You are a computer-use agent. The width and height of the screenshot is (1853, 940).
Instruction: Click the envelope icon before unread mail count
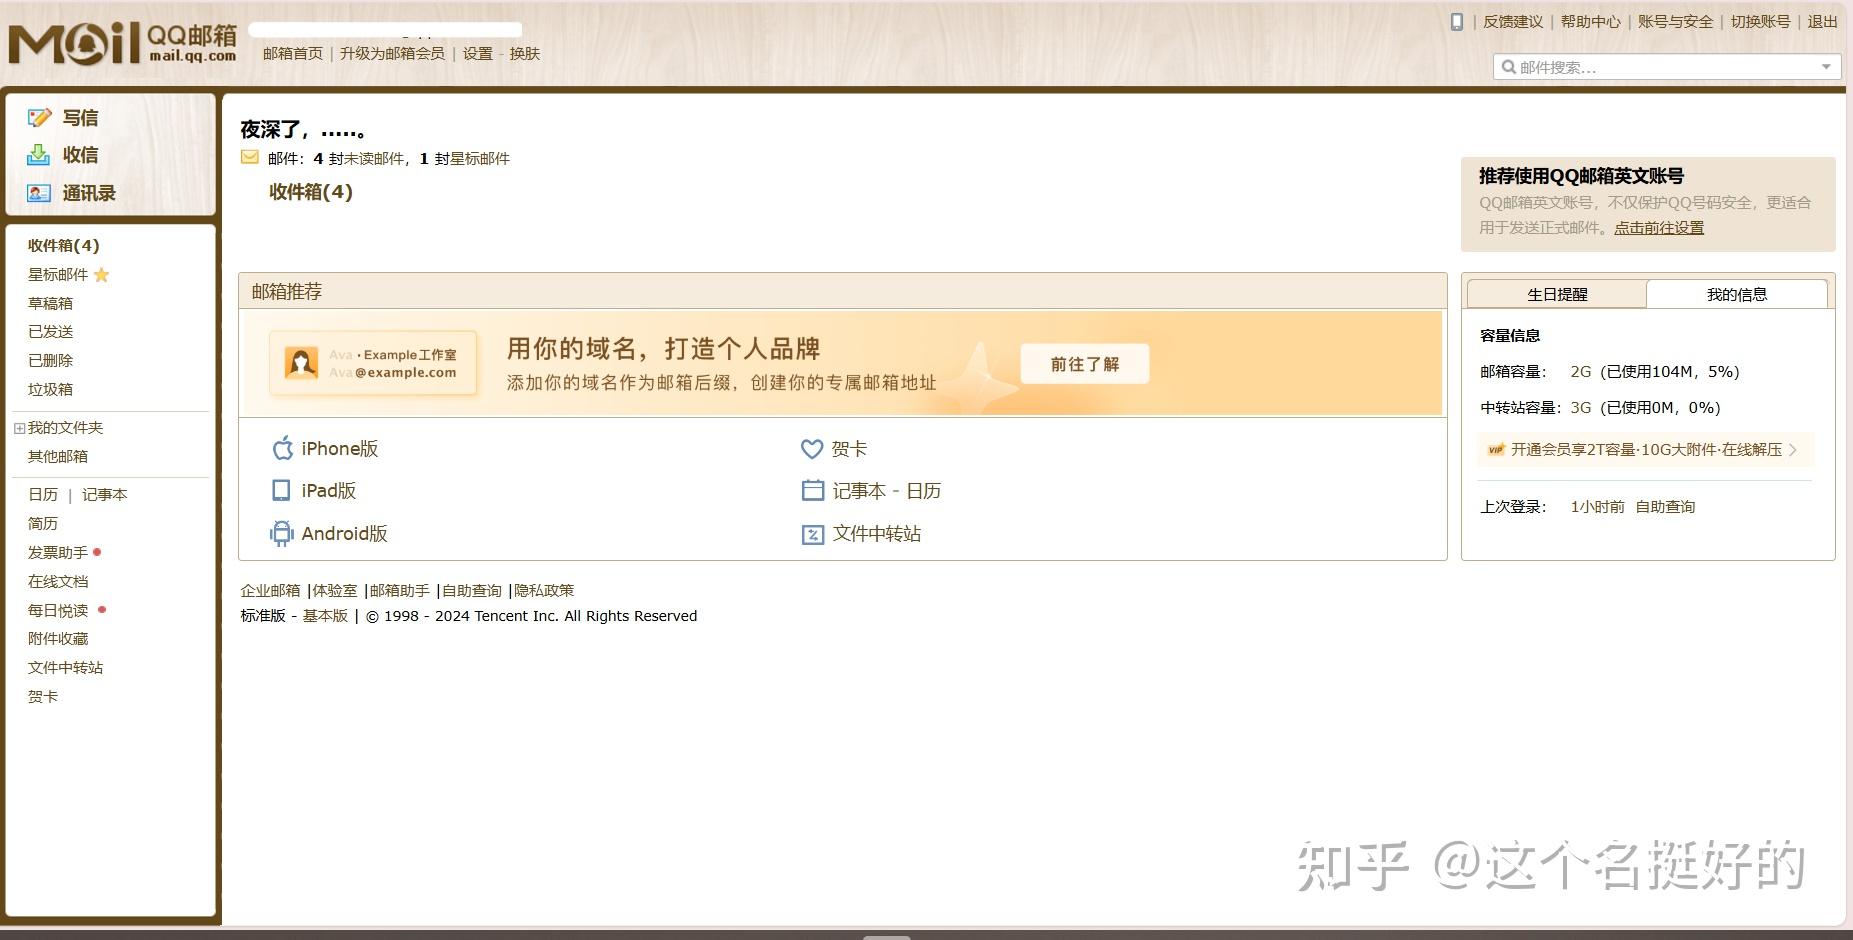(x=249, y=157)
